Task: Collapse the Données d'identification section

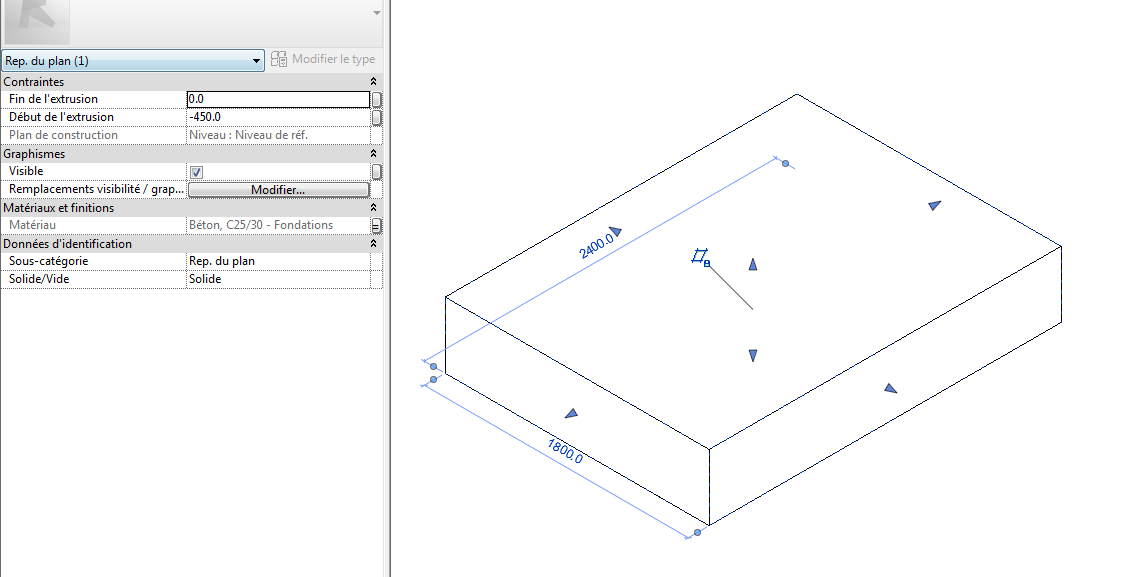Action: [373, 244]
